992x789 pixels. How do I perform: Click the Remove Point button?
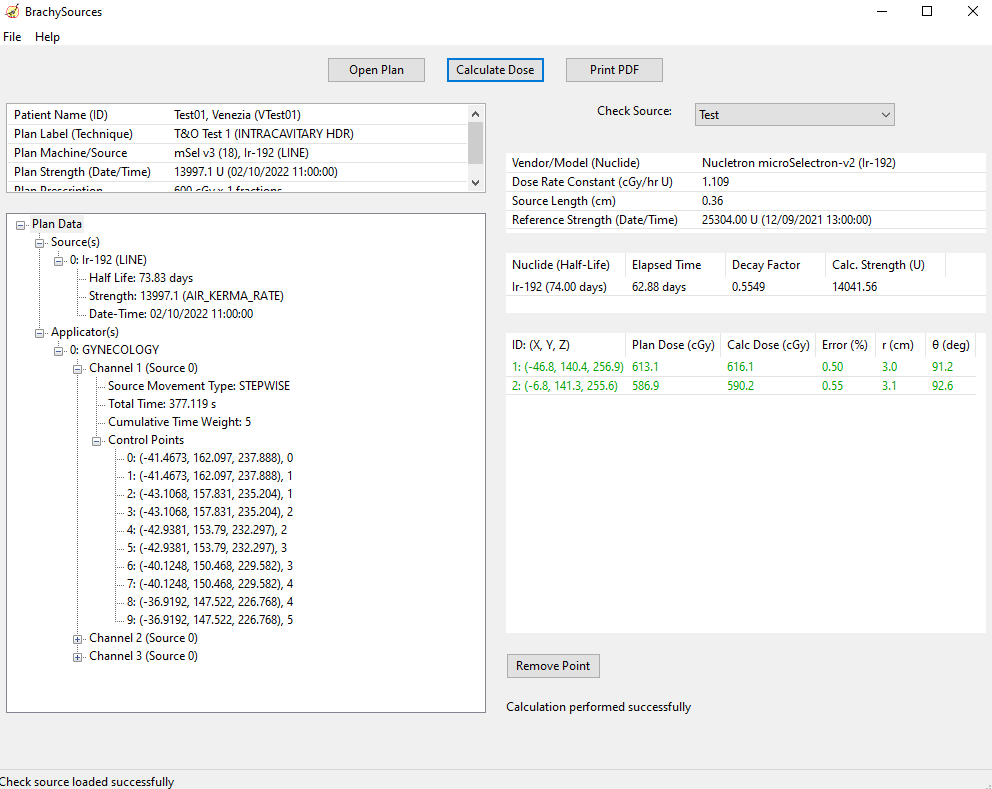coord(553,666)
